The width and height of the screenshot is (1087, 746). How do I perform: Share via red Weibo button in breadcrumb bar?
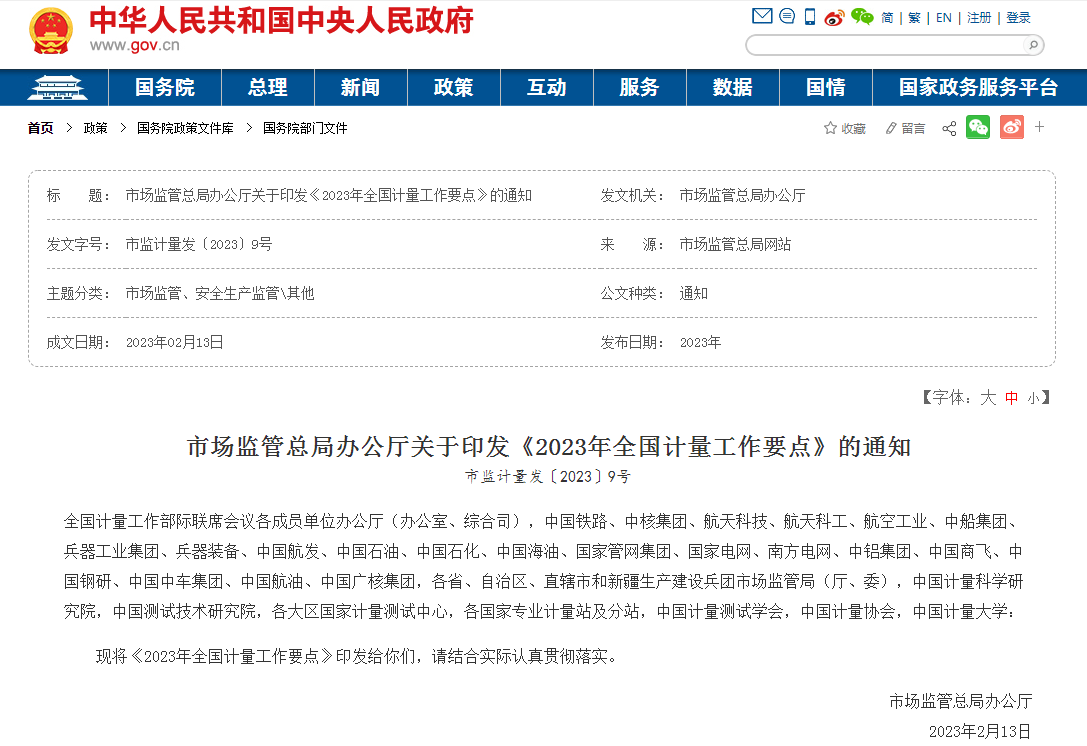point(1012,128)
